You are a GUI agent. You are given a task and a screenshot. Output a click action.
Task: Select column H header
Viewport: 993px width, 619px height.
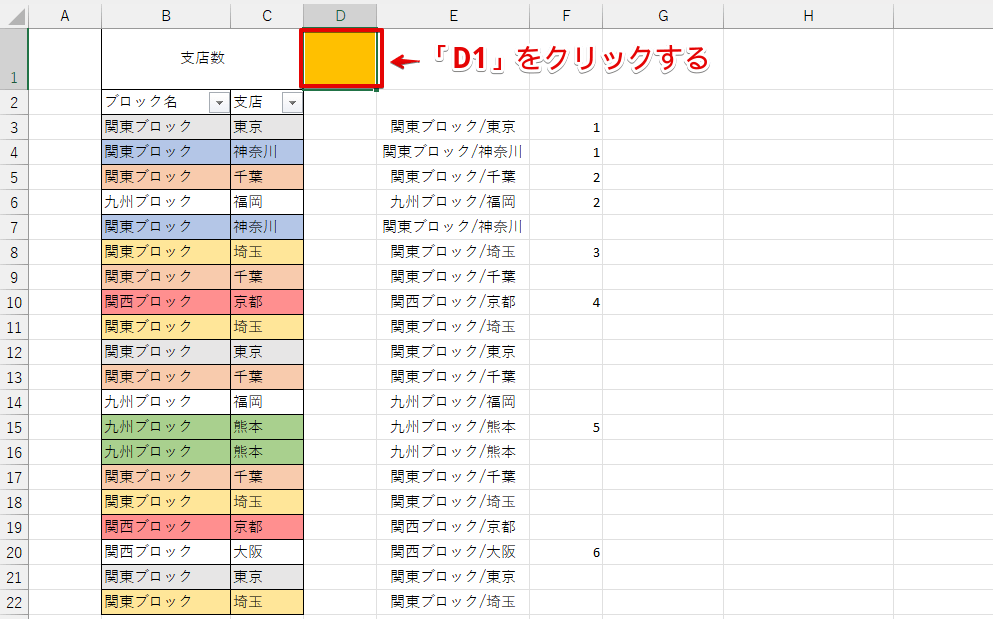(808, 16)
